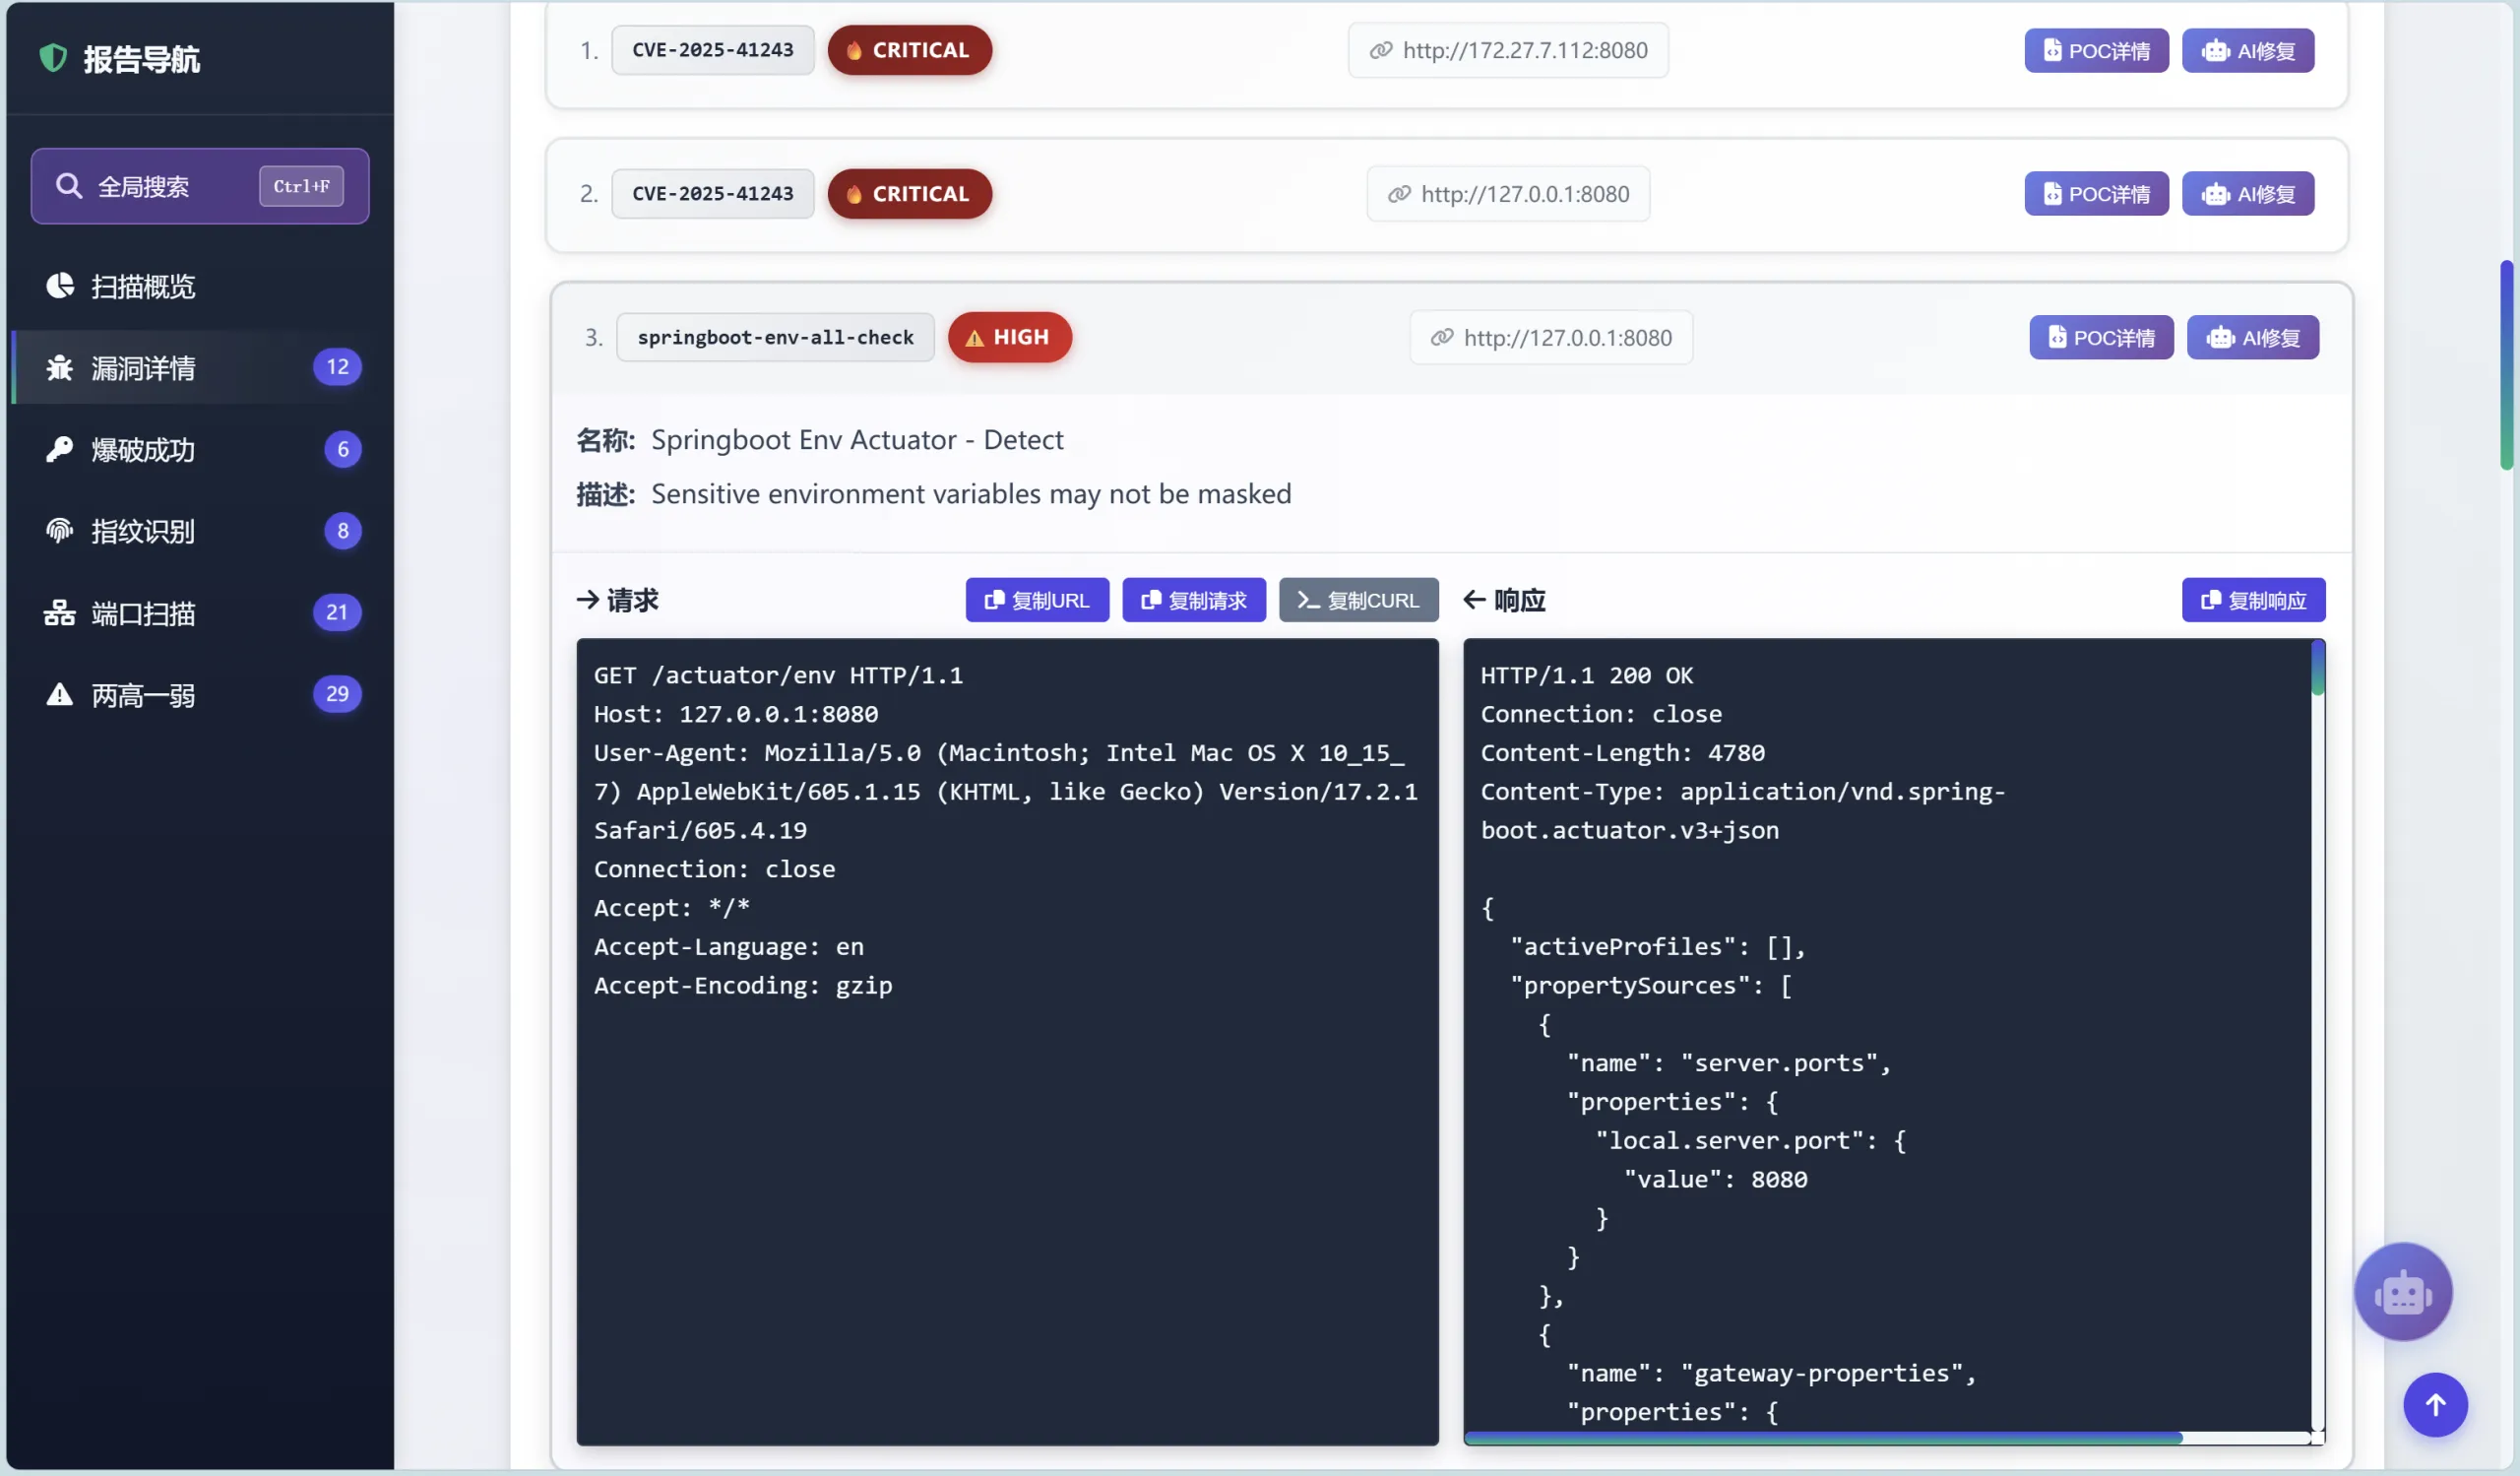
Task: Click the shield logo next to 报告导航
Action: (x=52, y=58)
